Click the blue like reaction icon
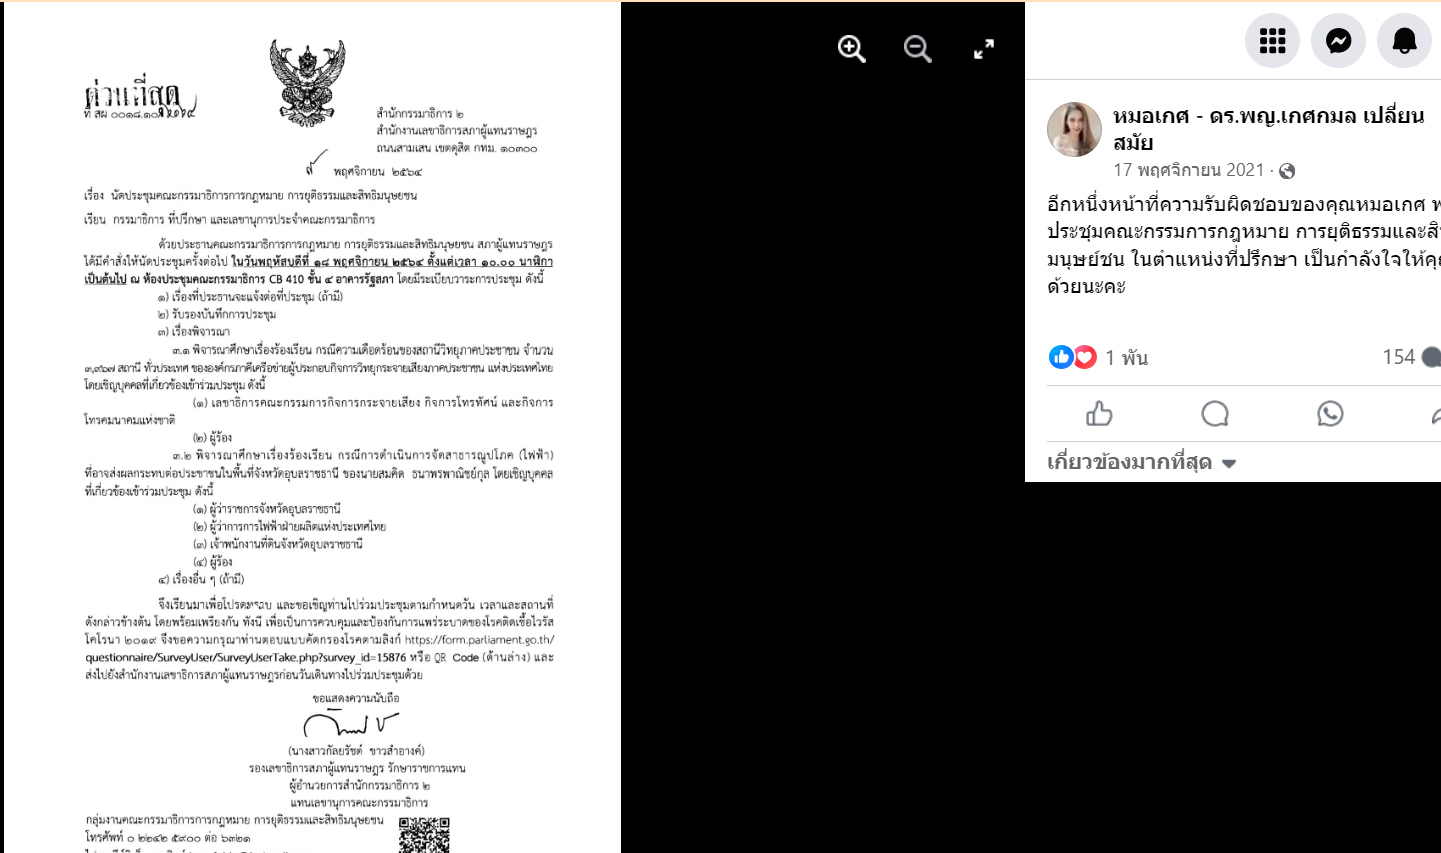 1060,357
